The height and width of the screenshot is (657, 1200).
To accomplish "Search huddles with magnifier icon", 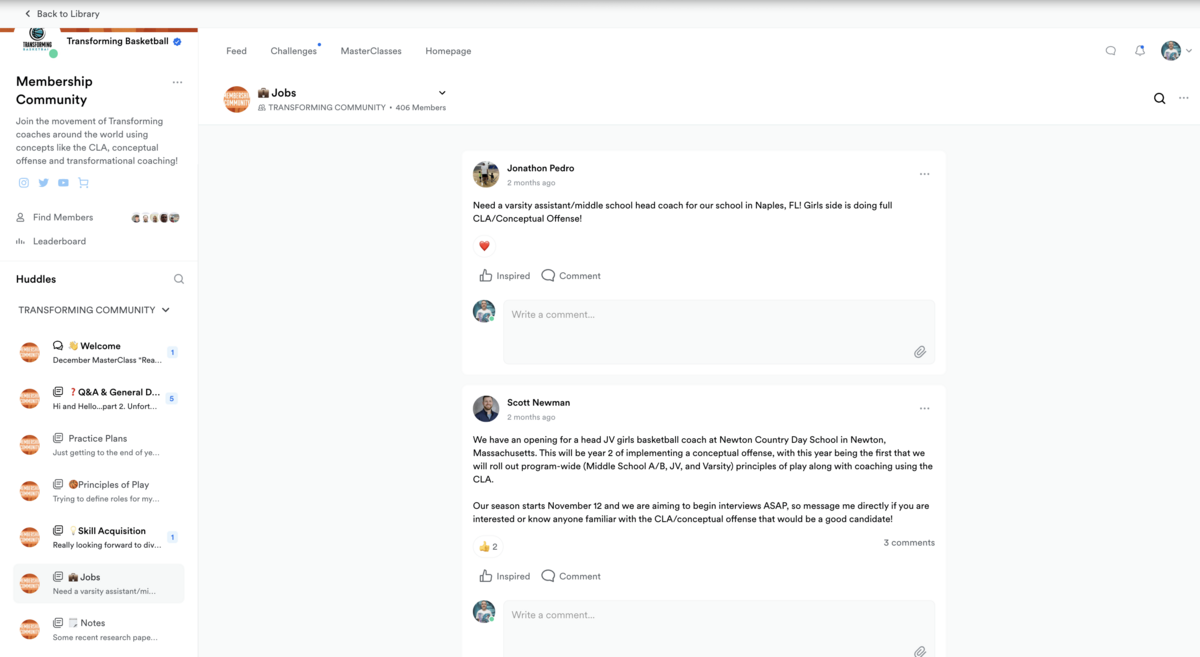I will click(x=179, y=279).
